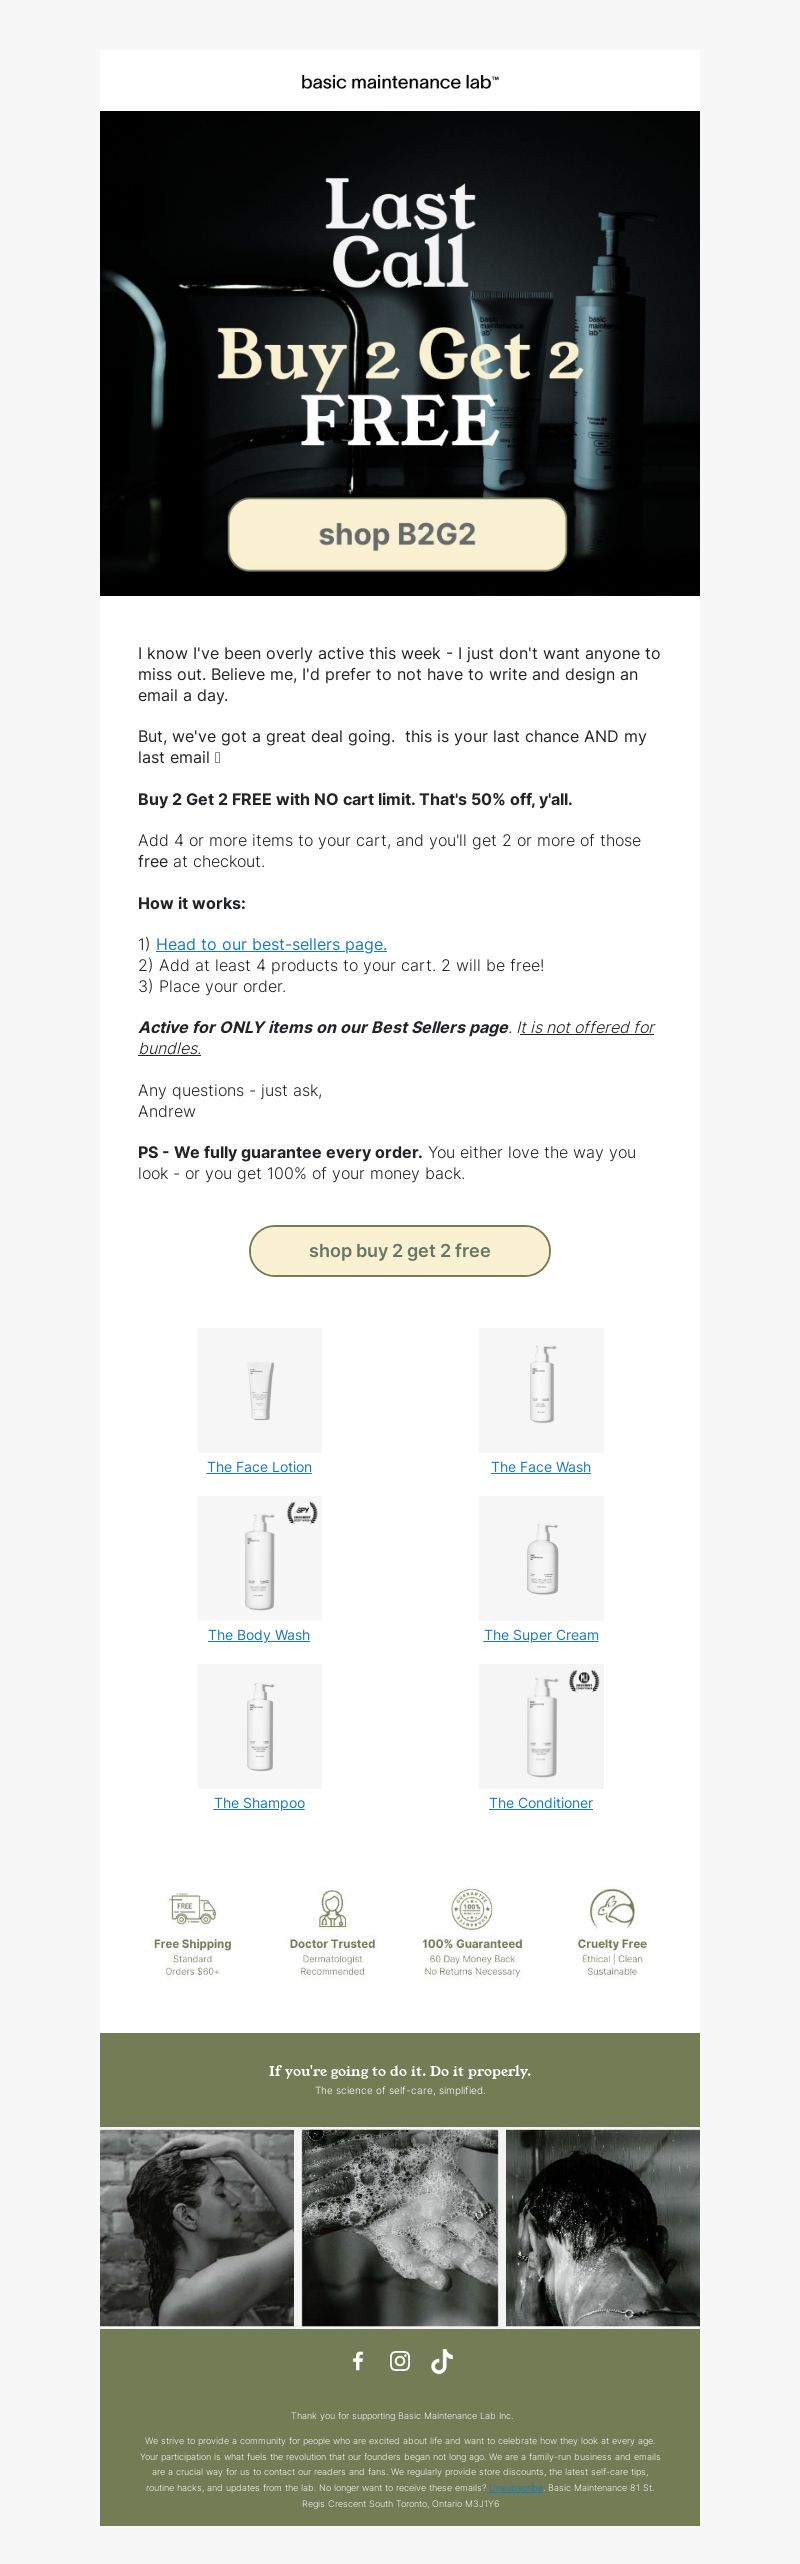Open The Super Cream link
Viewport: 800px width, 2564px height.
coord(541,1635)
